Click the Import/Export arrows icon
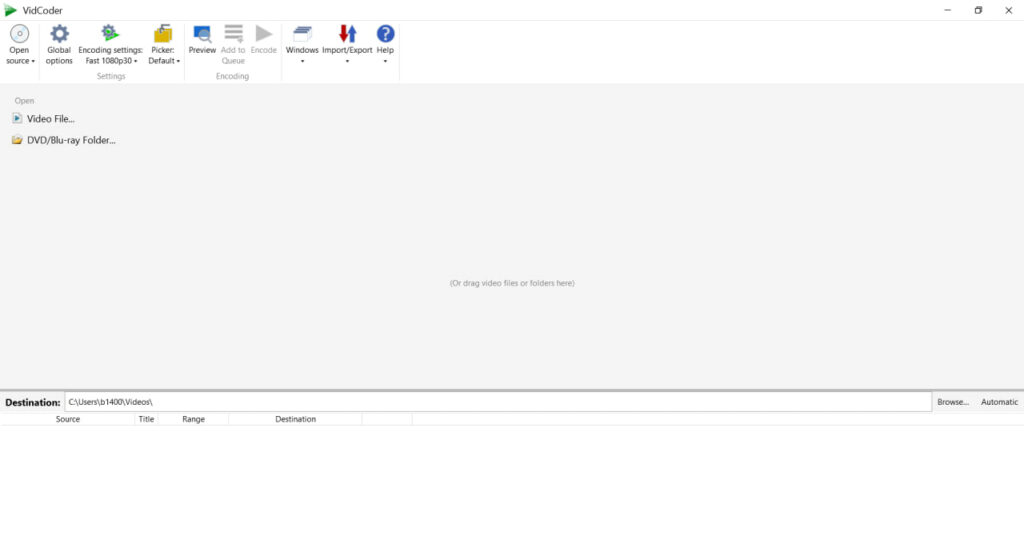 (347, 33)
